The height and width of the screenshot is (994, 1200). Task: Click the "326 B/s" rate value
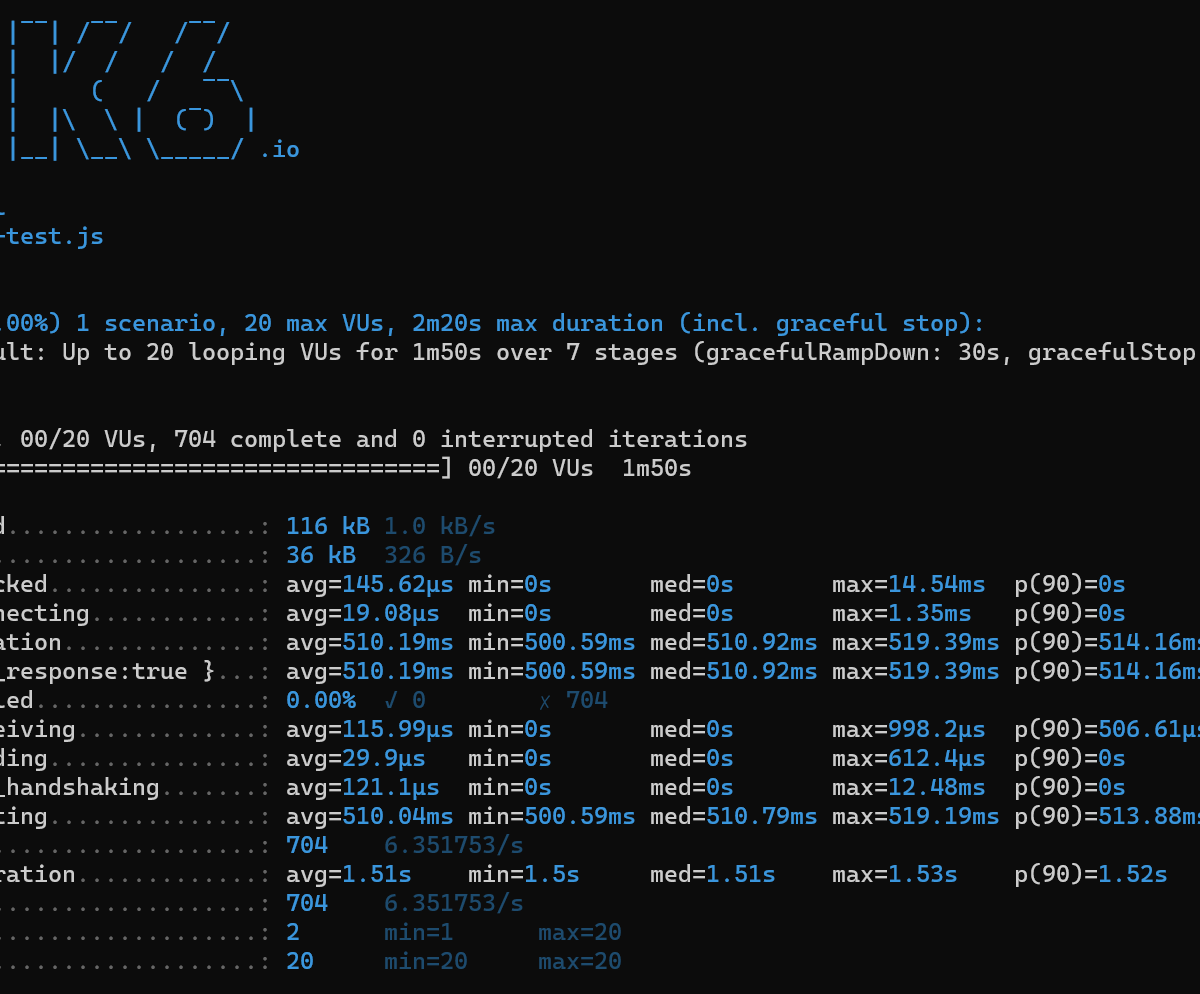tap(432, 555)
